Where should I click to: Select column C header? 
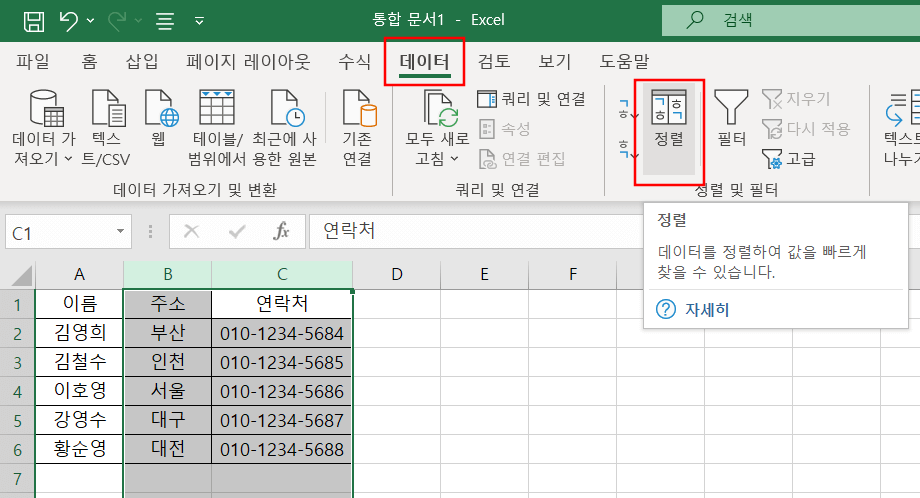coord(282,275)
